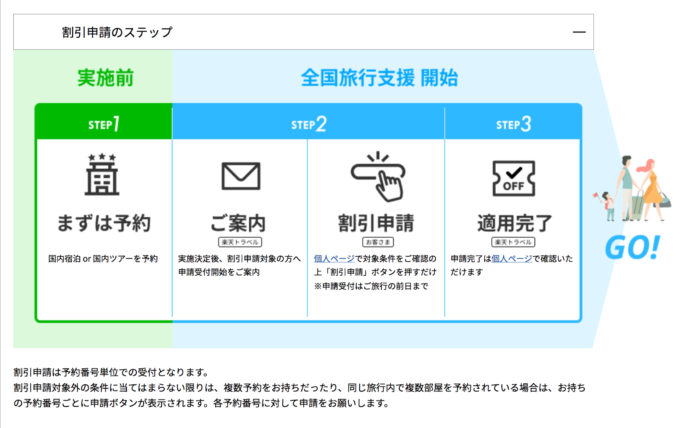Viewport: 700px width, 428px height.
Task: Click the 適用完了 title
Action: (514, 223)
